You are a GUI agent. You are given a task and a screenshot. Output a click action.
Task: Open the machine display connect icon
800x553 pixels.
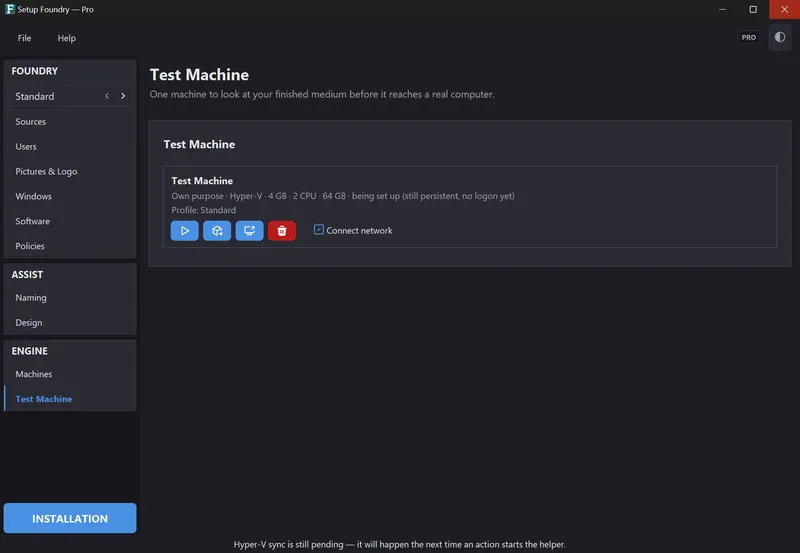[x=249, y=231]
